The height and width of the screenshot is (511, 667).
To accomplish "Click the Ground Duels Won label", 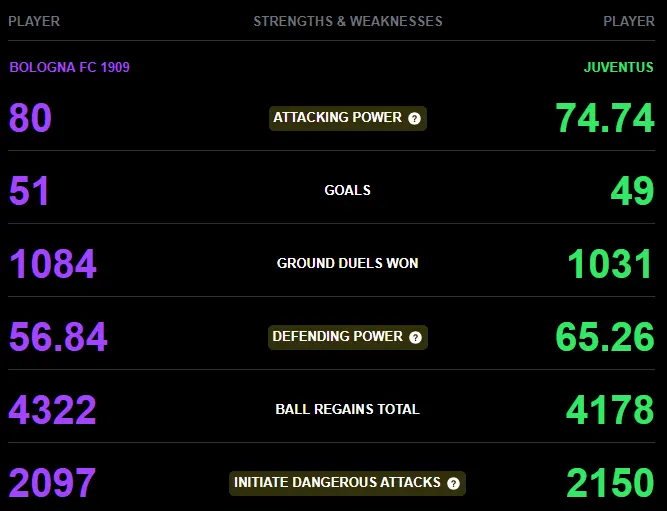I will click(348, 263).
